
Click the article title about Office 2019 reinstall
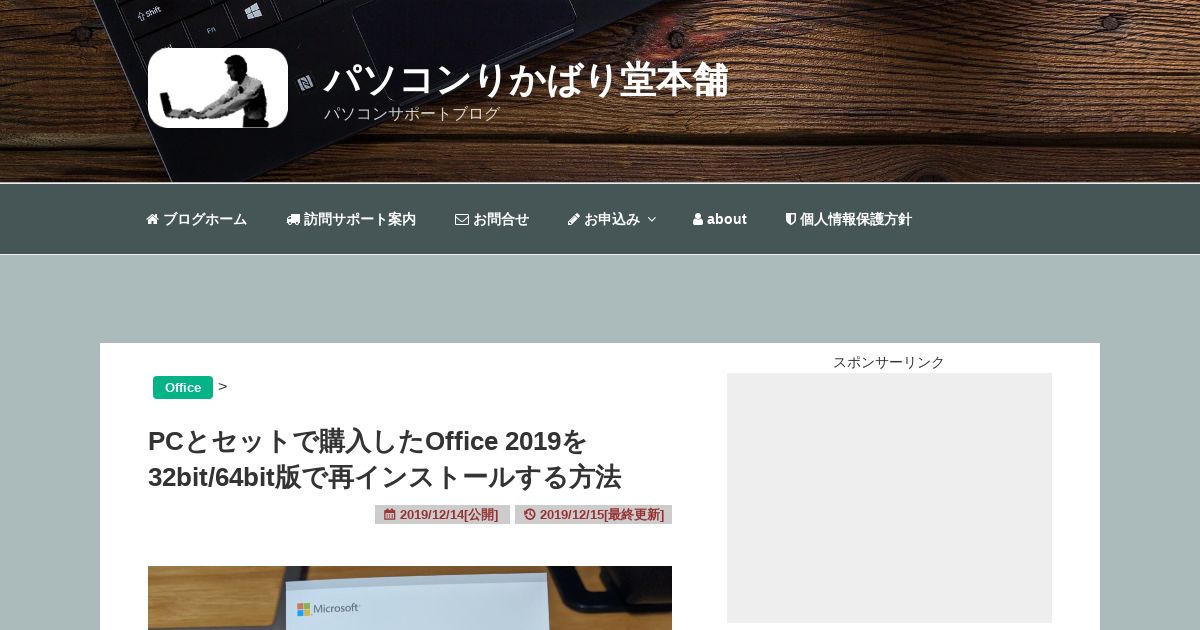tap(385, 459)
